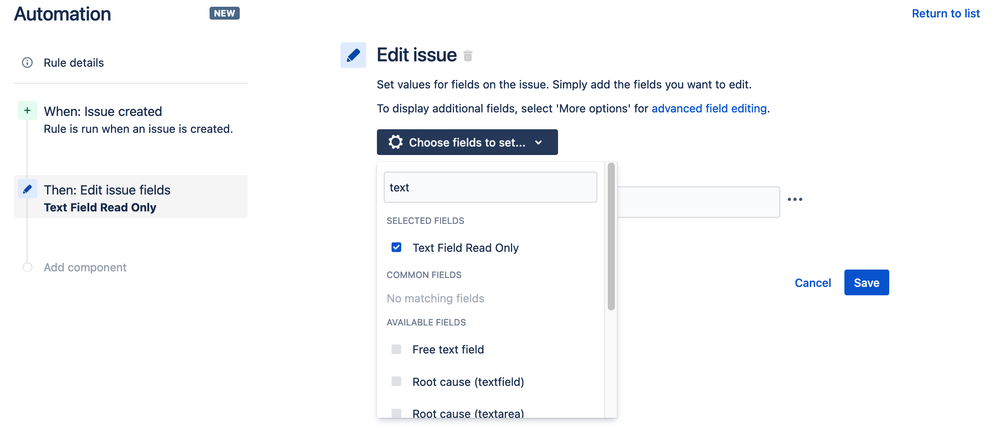Click the 'Root cause (textfield)' label

[x=468, y=382]
